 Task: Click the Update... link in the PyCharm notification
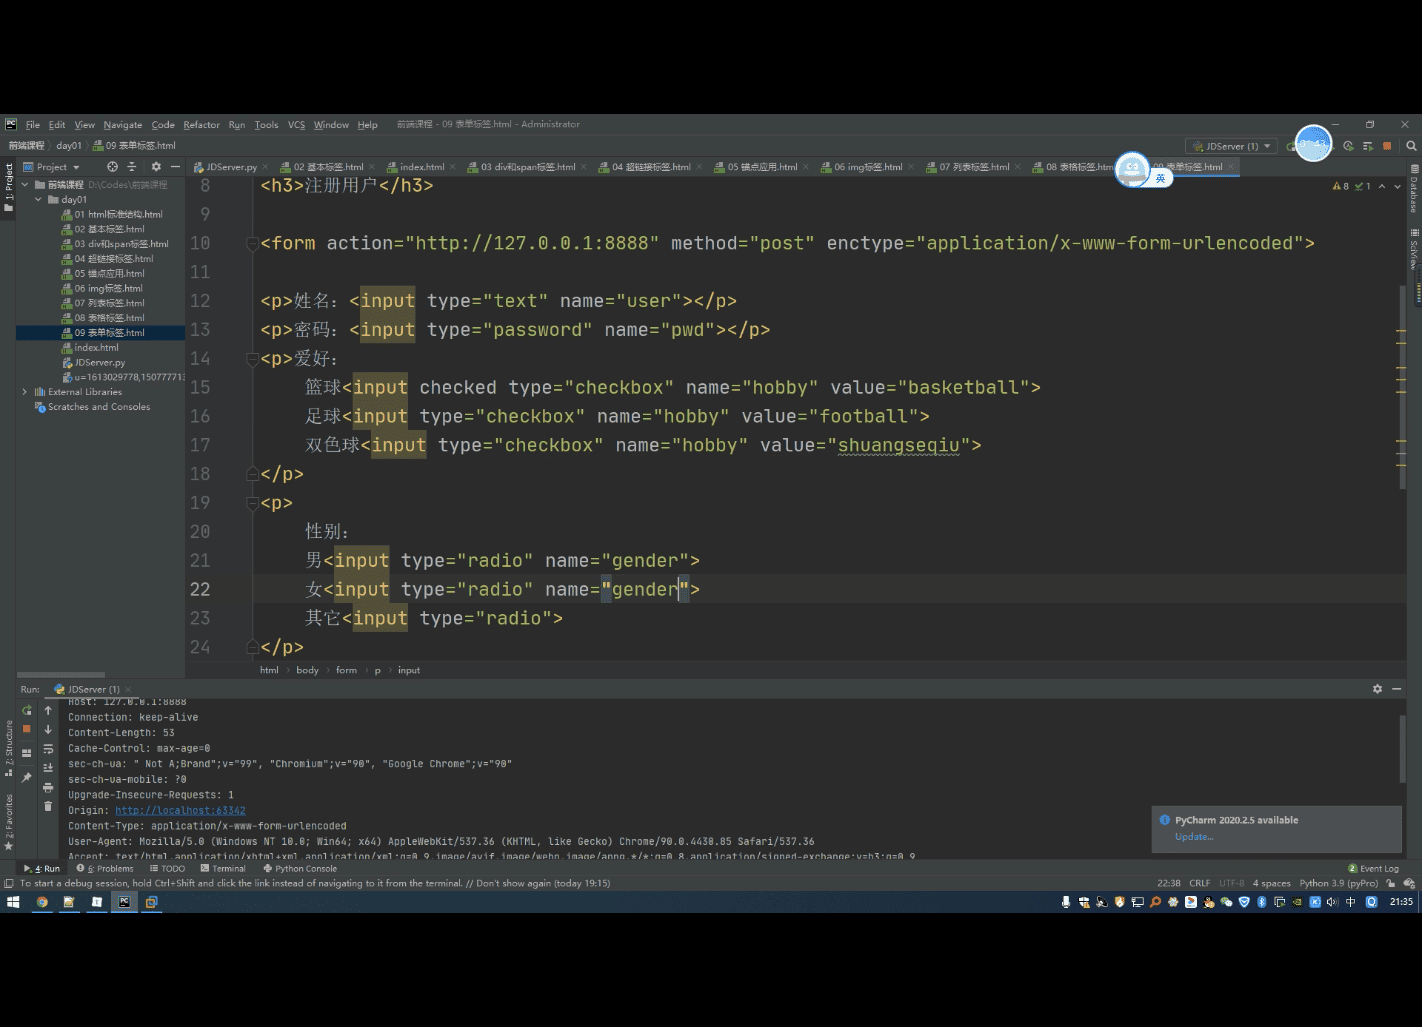[x=1194, y=837]
